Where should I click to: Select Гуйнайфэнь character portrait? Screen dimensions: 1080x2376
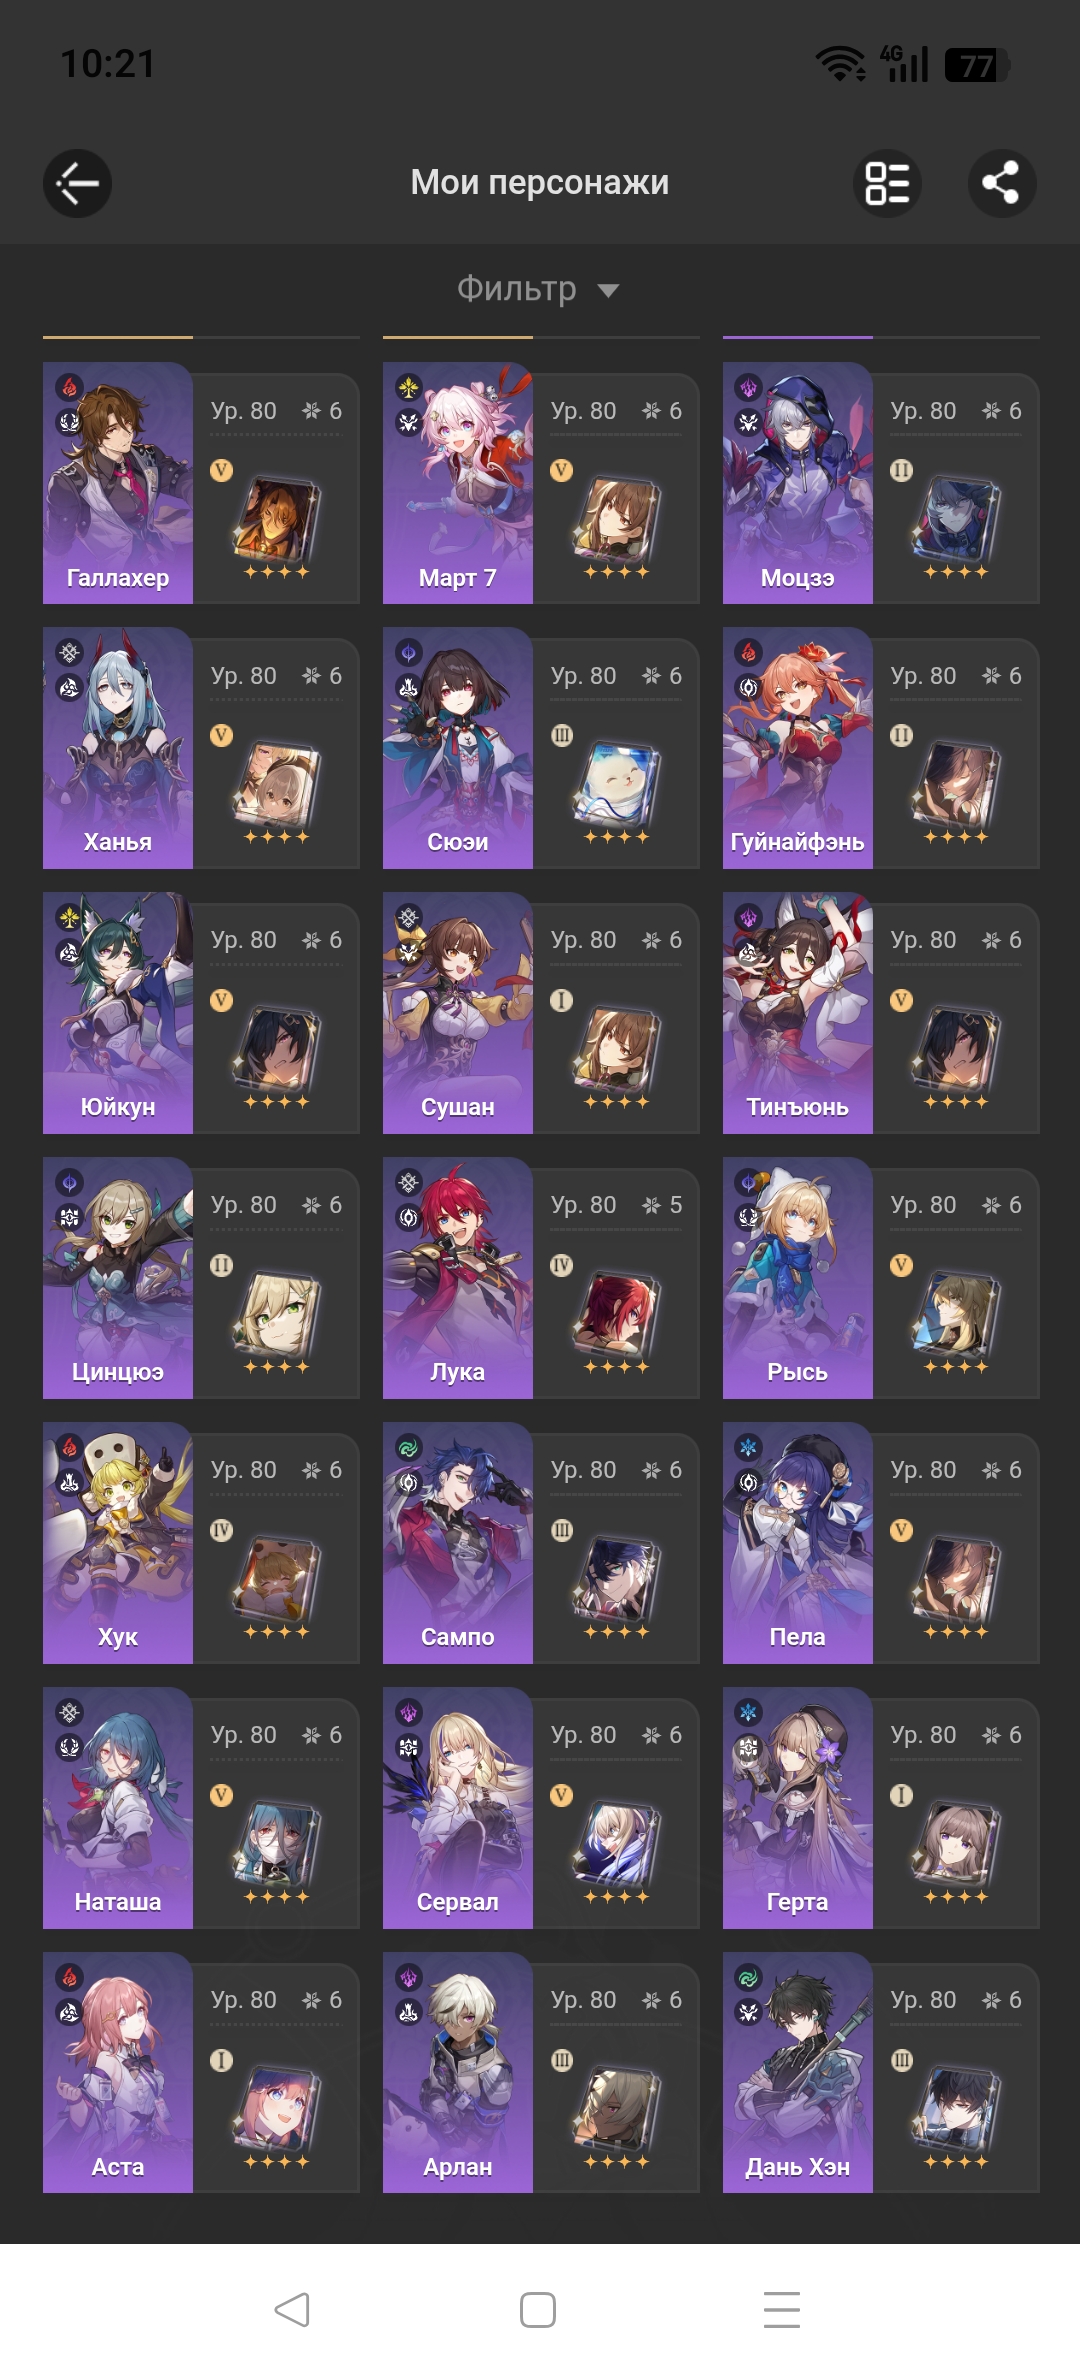[x=798, y=748]
